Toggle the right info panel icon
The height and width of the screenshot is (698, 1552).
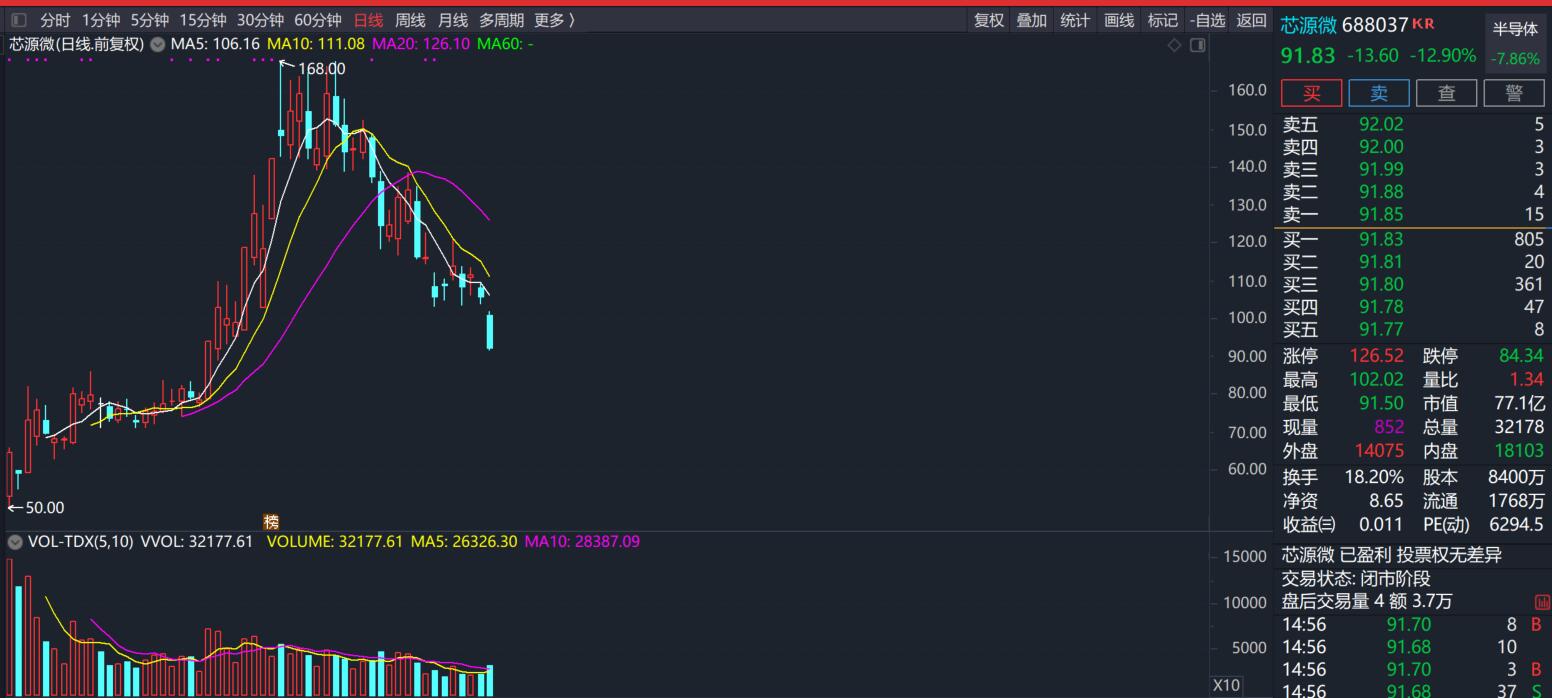point(1198,45)
